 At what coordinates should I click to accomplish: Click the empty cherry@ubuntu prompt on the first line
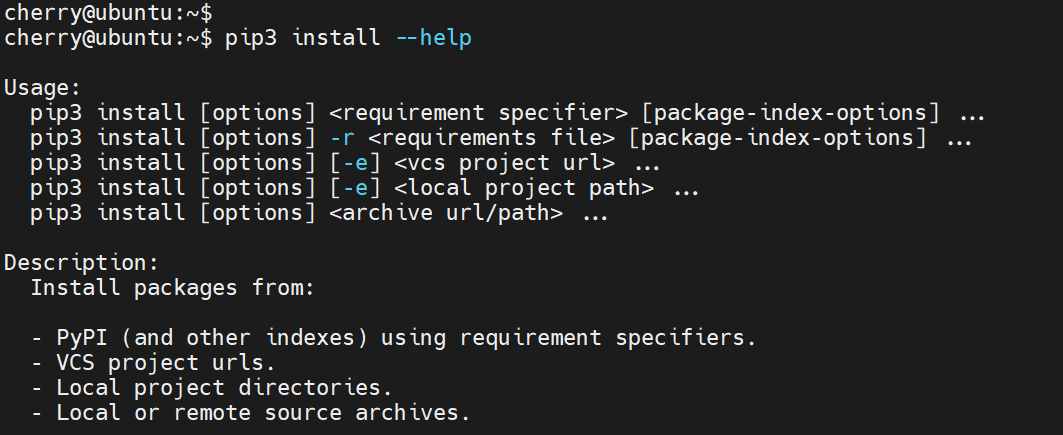click(x=108, y=13)
